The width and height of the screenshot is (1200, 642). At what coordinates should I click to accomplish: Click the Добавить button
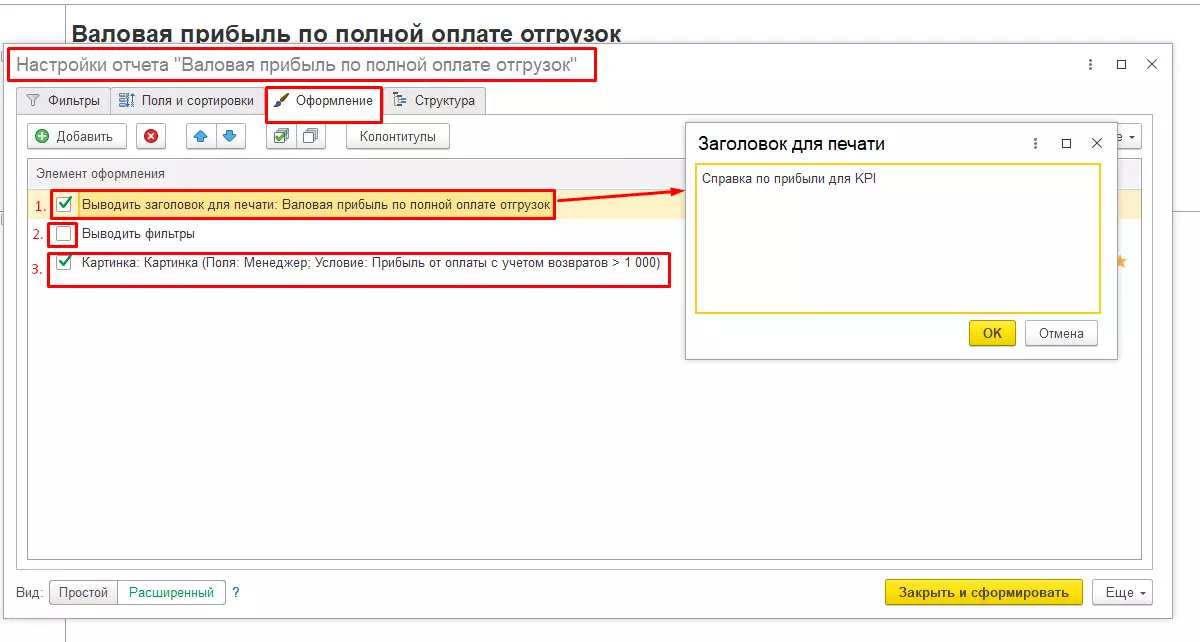click(x=77, y=136)
